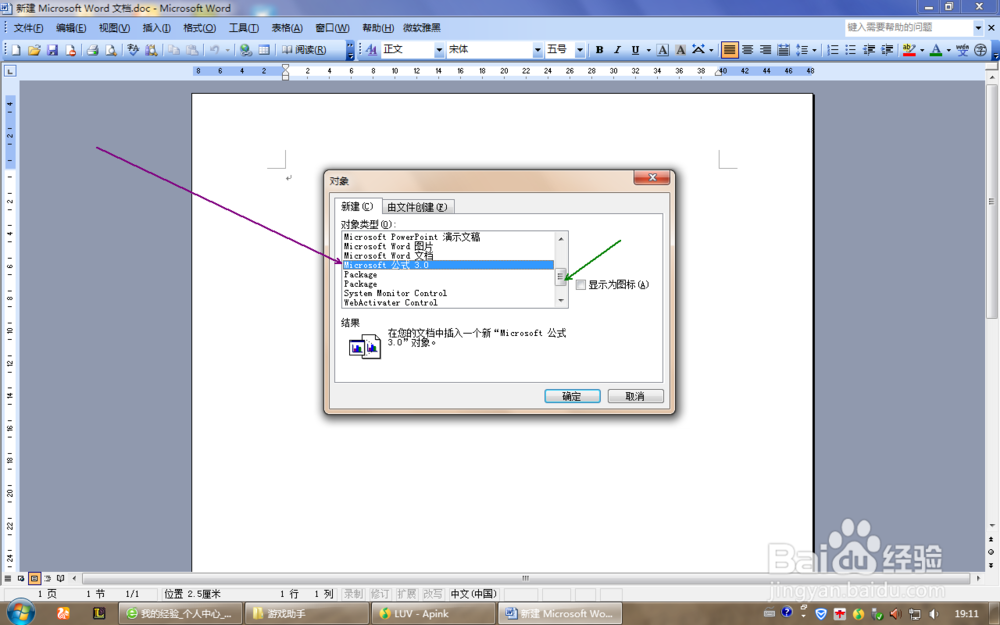
Task: Open the font size dropdown showing 五号
Action: [x=580, y=50]
